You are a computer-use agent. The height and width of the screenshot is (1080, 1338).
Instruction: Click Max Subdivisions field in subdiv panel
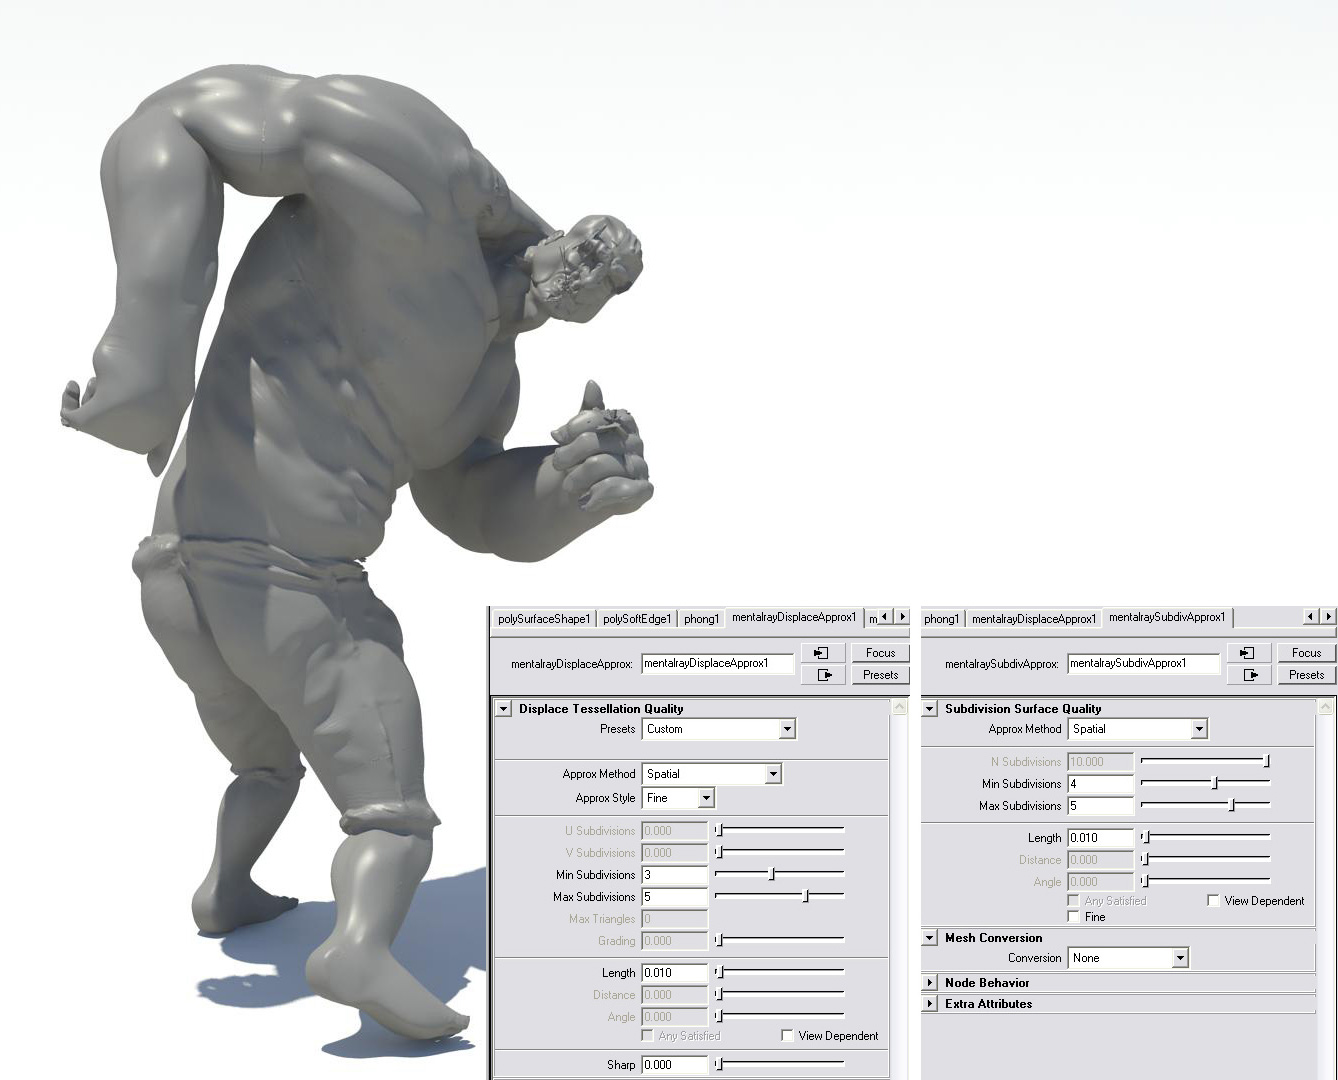pyautogui.click(x=1101, y=806)
